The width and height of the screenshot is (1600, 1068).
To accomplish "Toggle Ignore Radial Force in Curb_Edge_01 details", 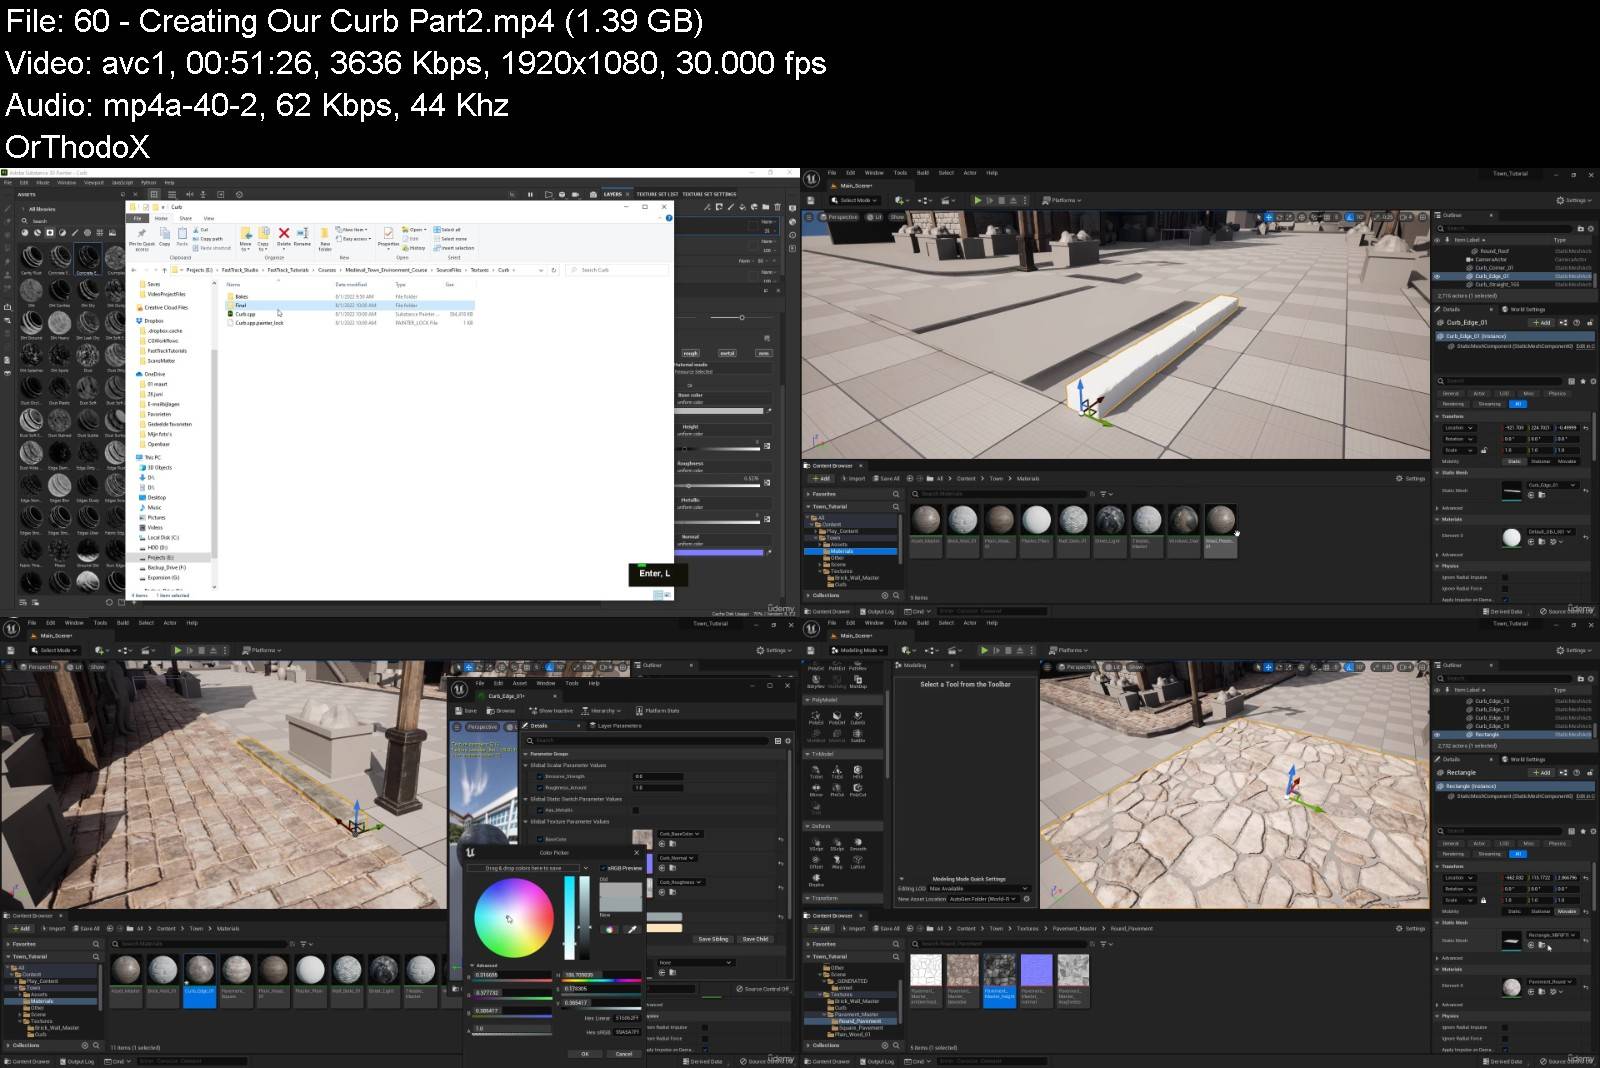I will coord(1505,588).
